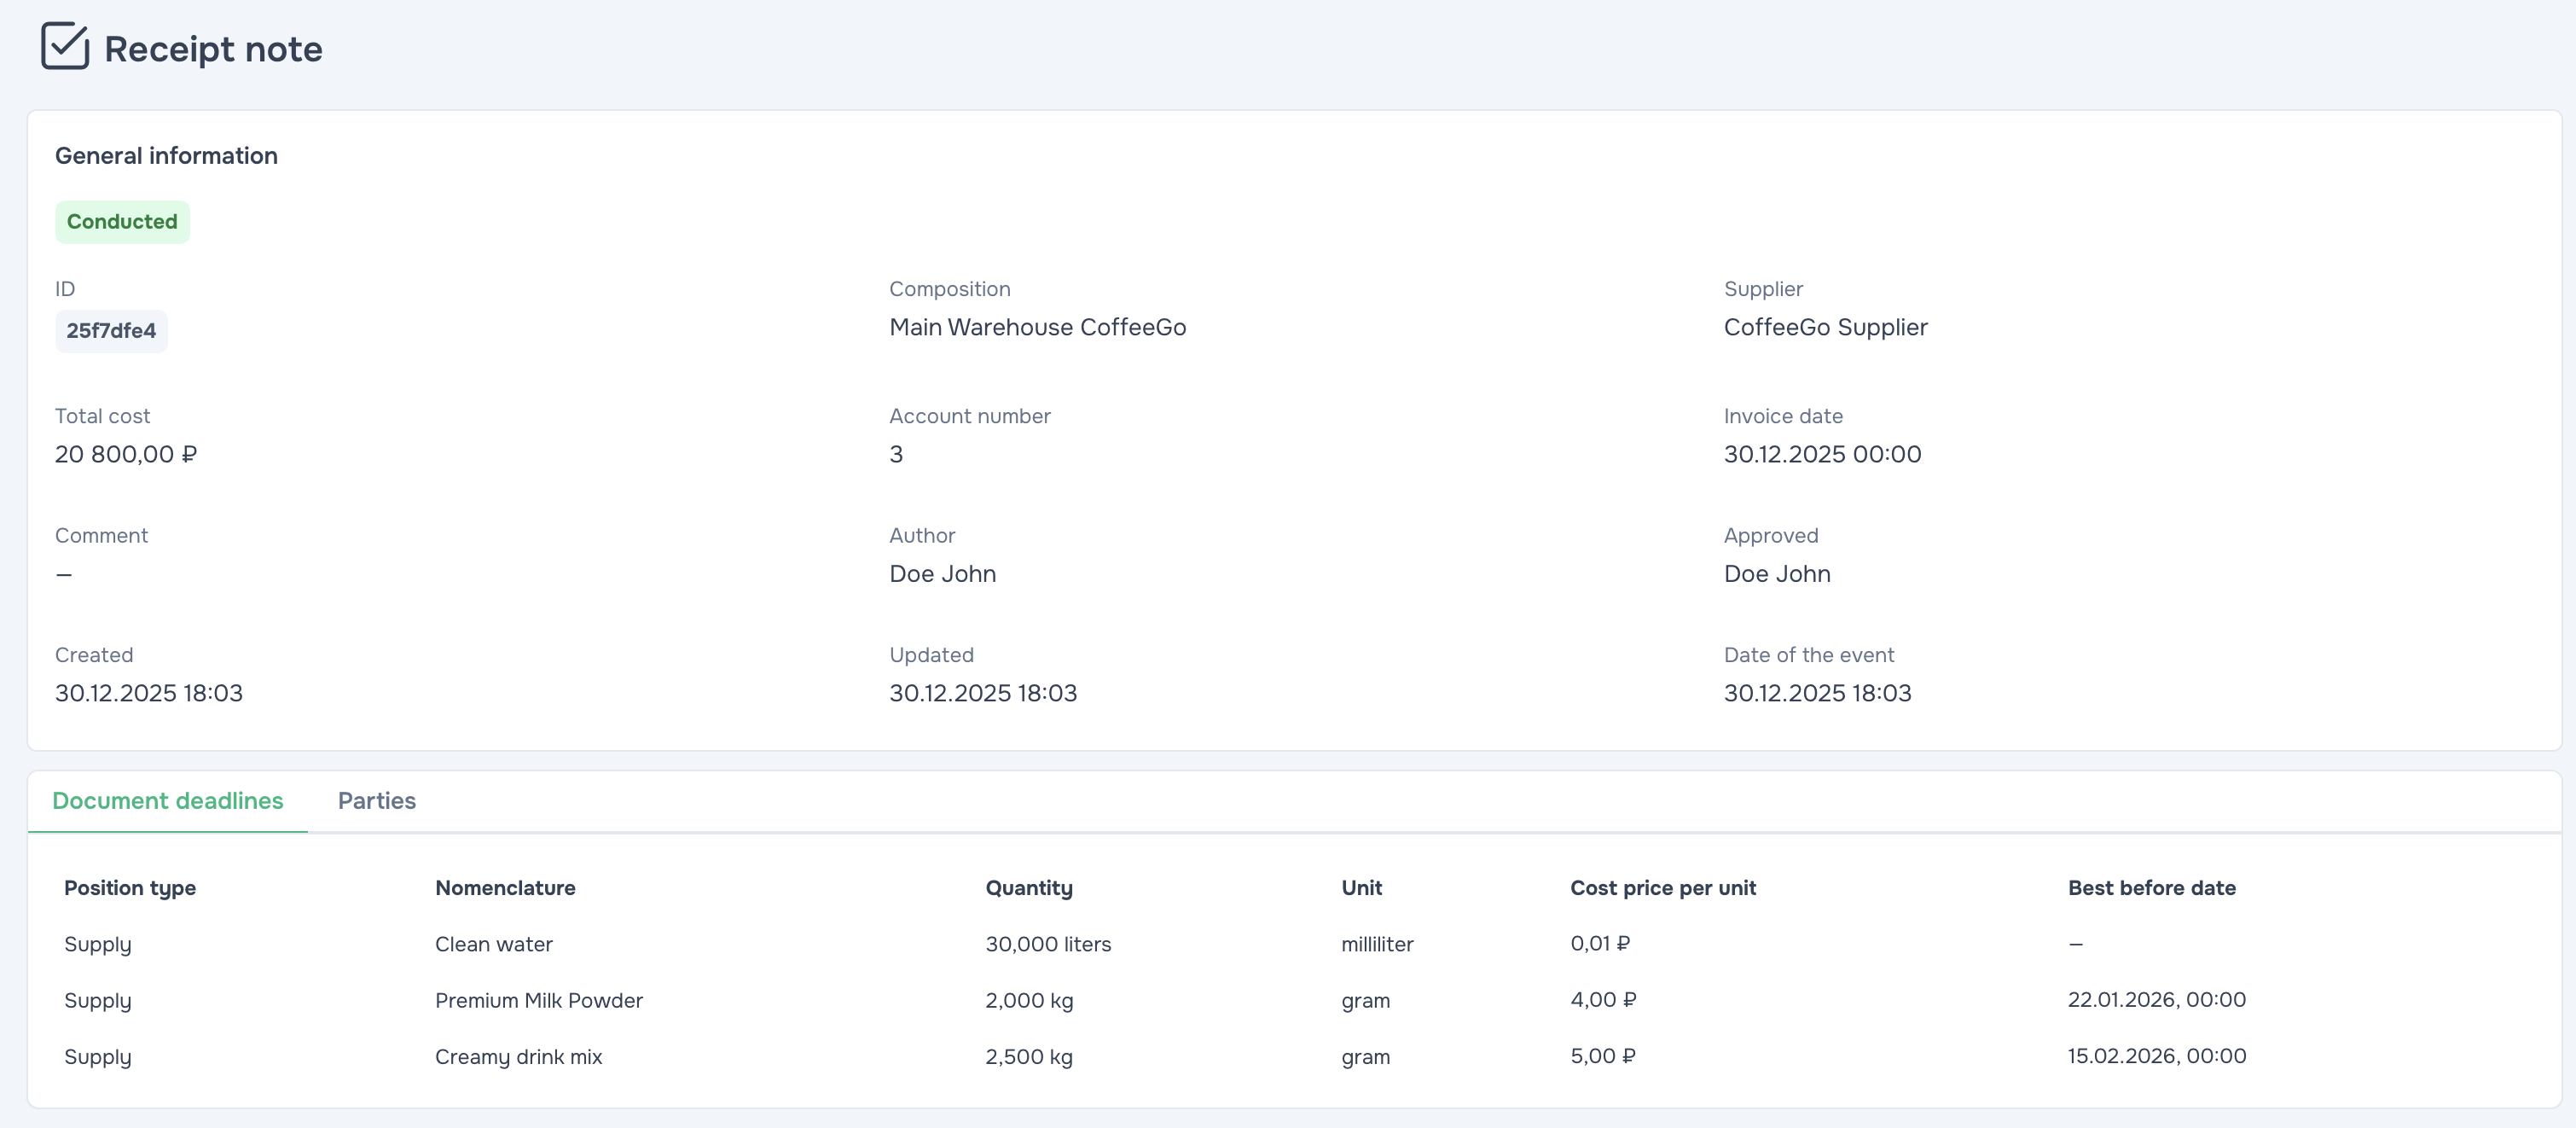Select the Premium Milk Powder row

pos(538,1000)
